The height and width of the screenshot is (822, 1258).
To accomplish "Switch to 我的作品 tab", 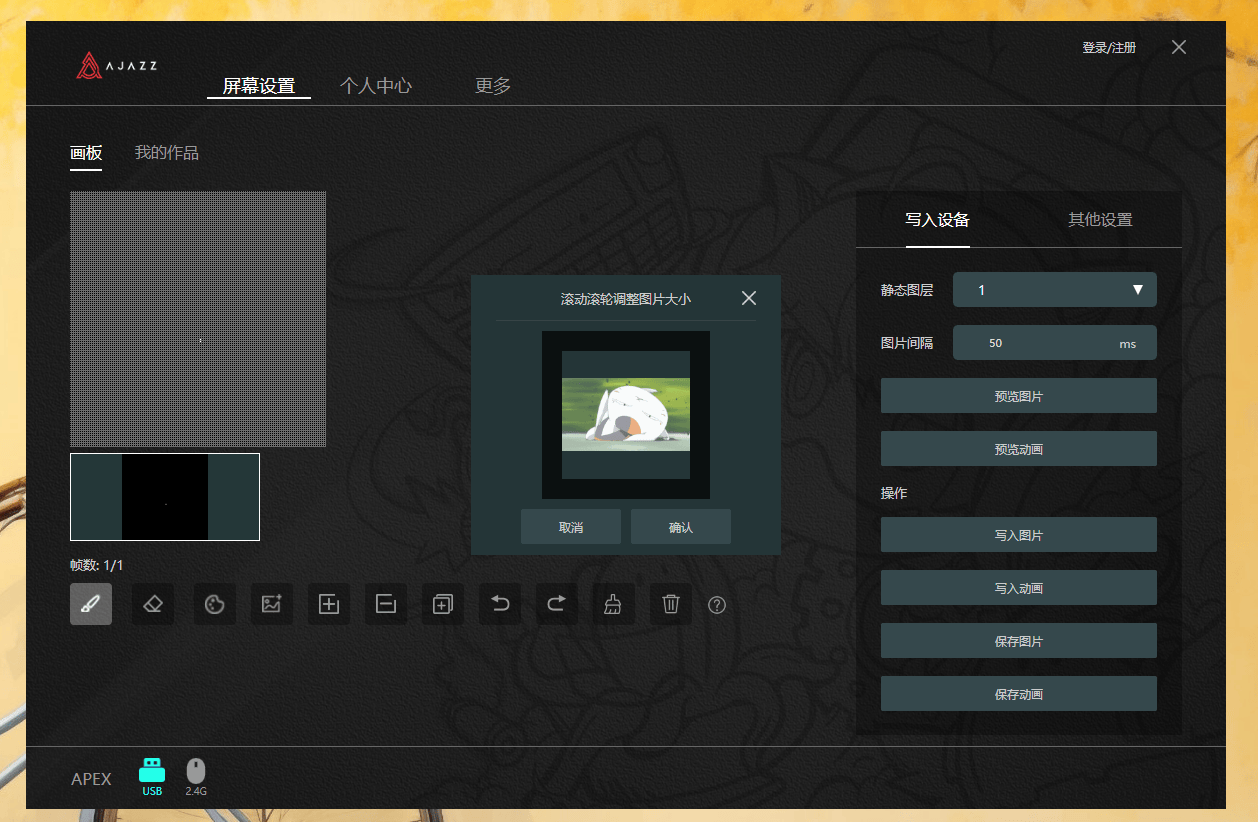I will [x=167, y=153].
